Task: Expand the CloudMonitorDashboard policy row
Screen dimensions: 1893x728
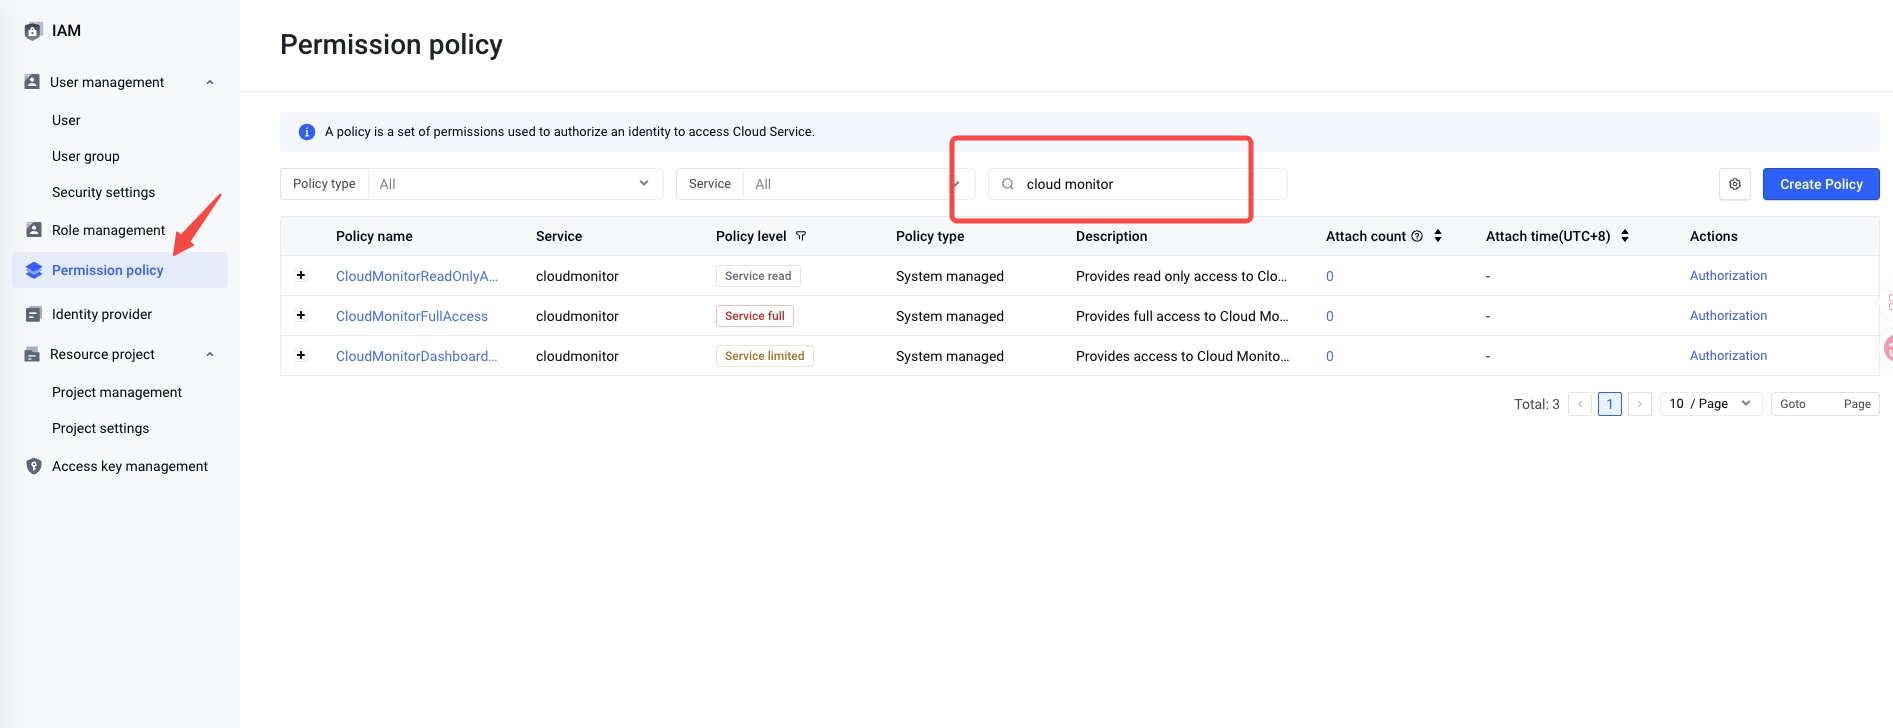Action: click(x=301, y=355)
